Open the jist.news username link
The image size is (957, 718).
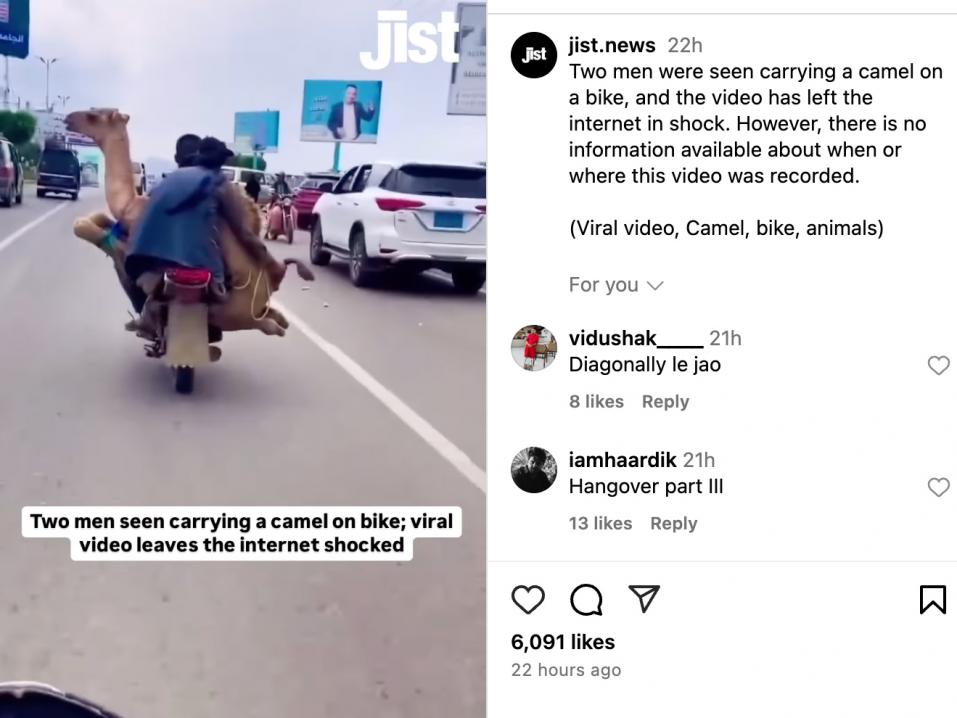612,45
